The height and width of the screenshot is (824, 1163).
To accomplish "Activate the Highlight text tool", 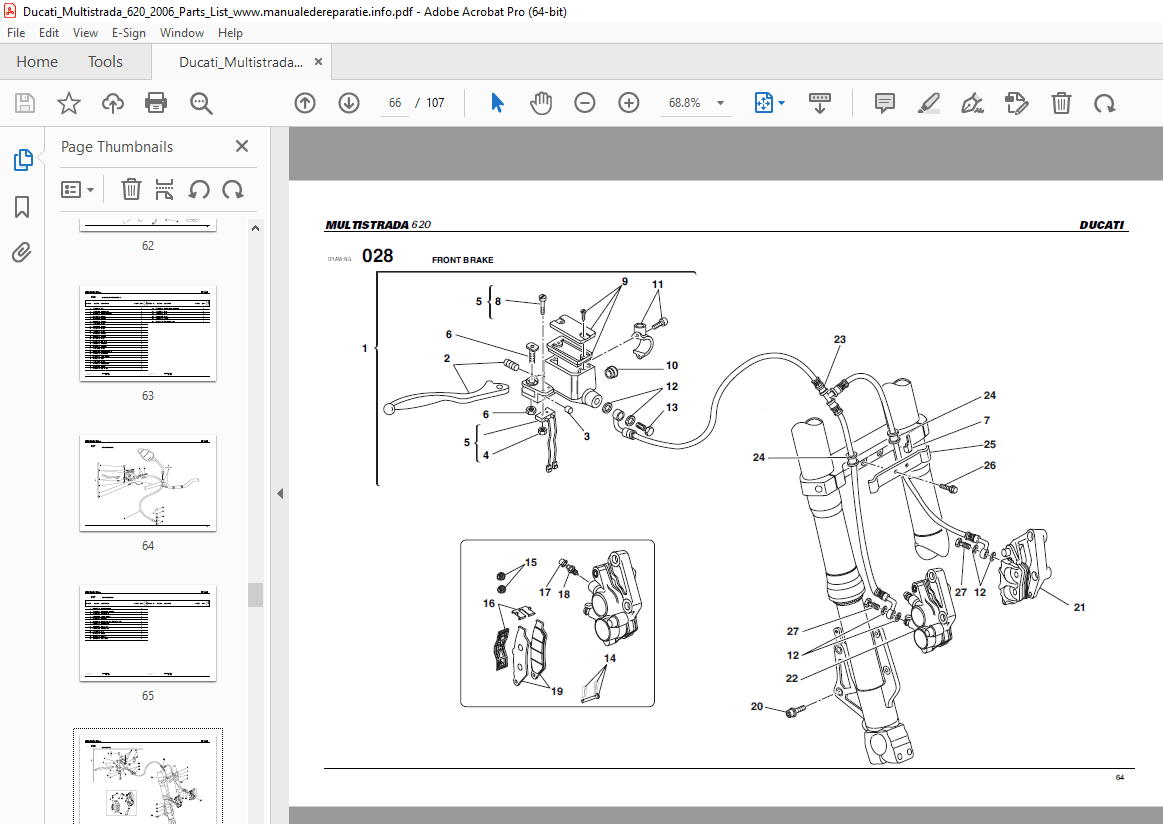I will (928, 102).
